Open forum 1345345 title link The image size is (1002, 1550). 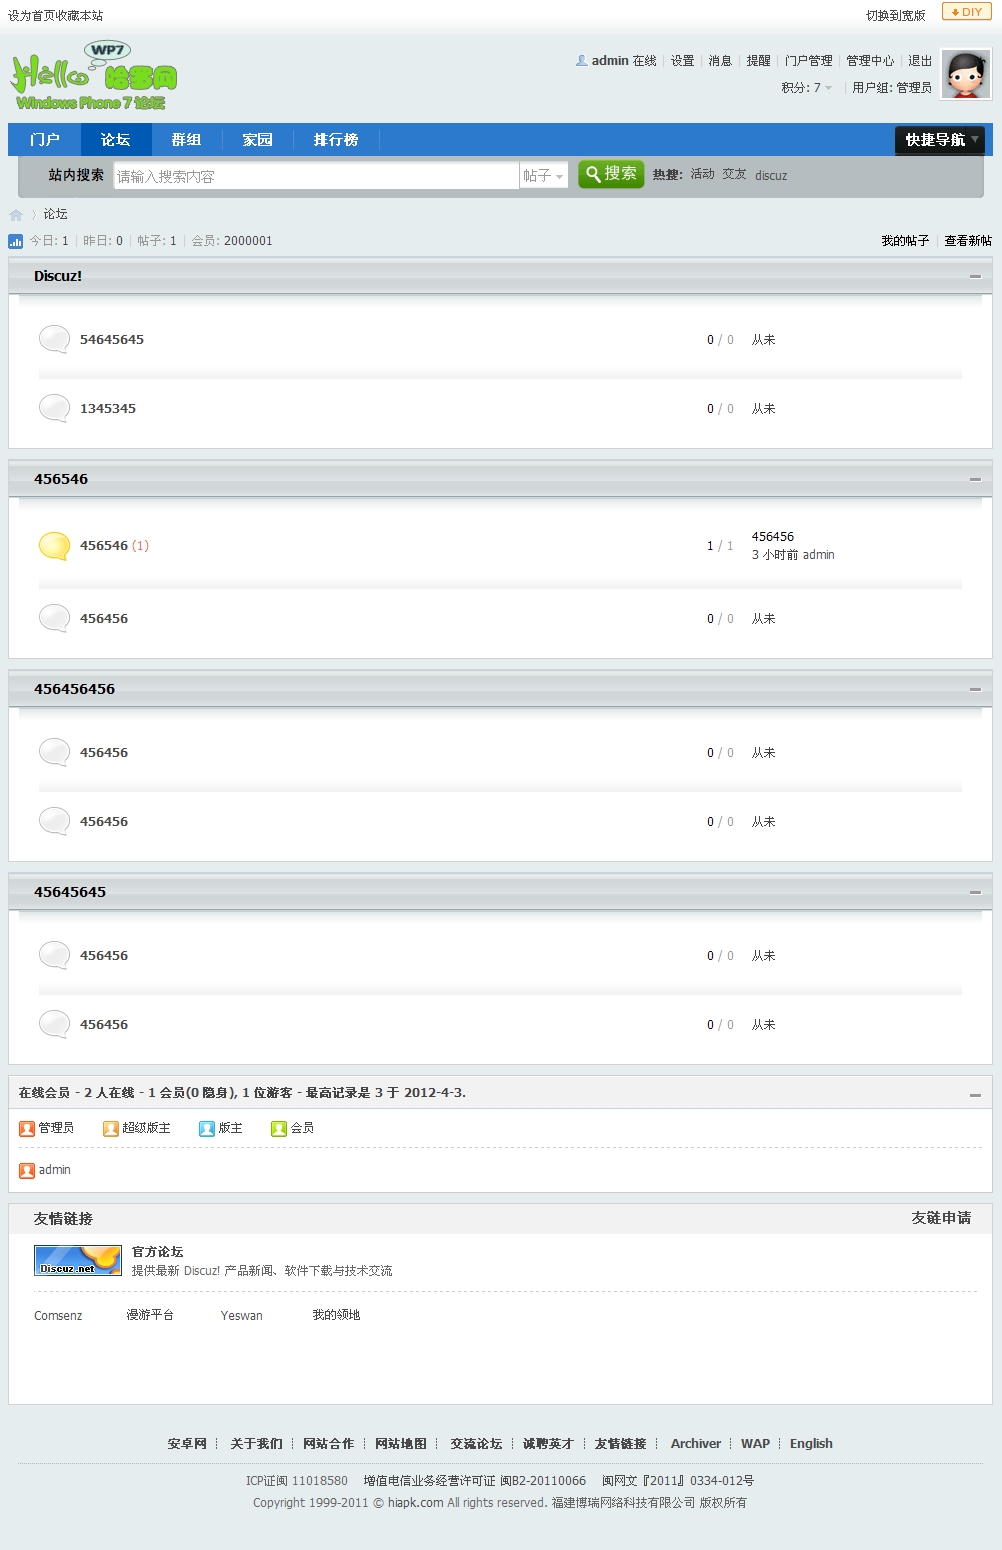pyautogui.click(x=108, y=409)
